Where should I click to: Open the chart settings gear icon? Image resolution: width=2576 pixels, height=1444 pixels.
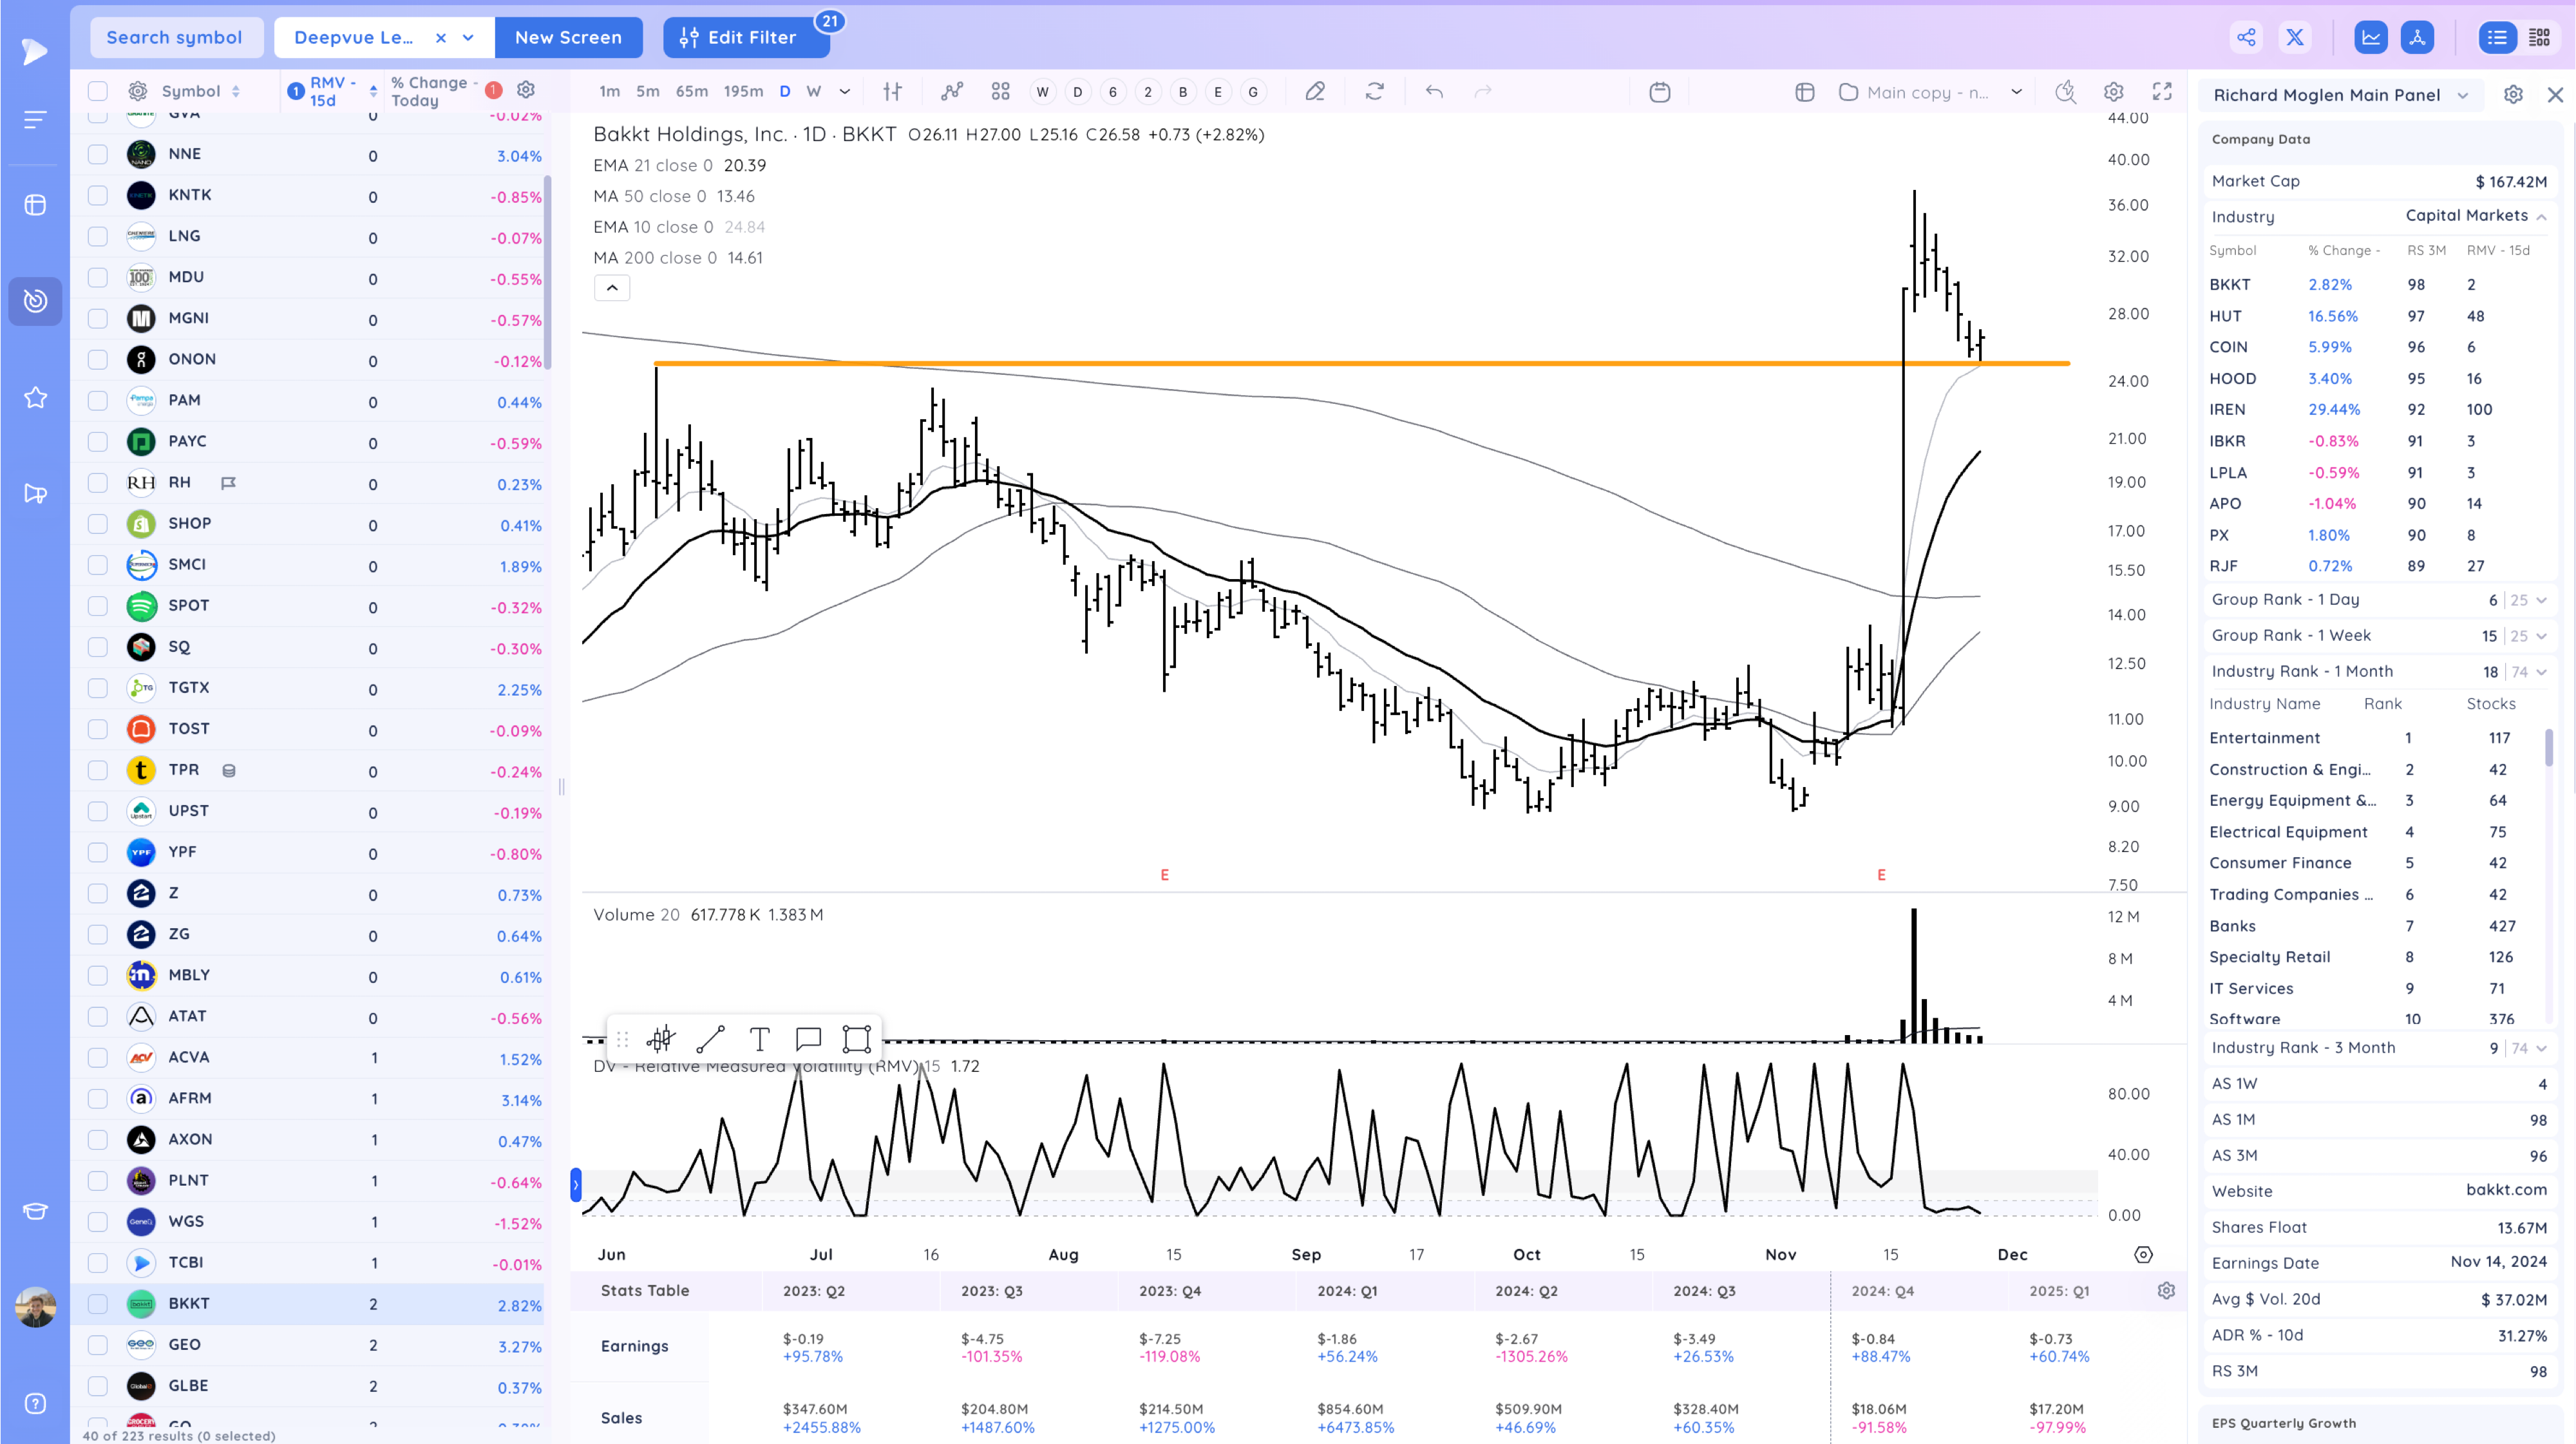point(2113,92)
